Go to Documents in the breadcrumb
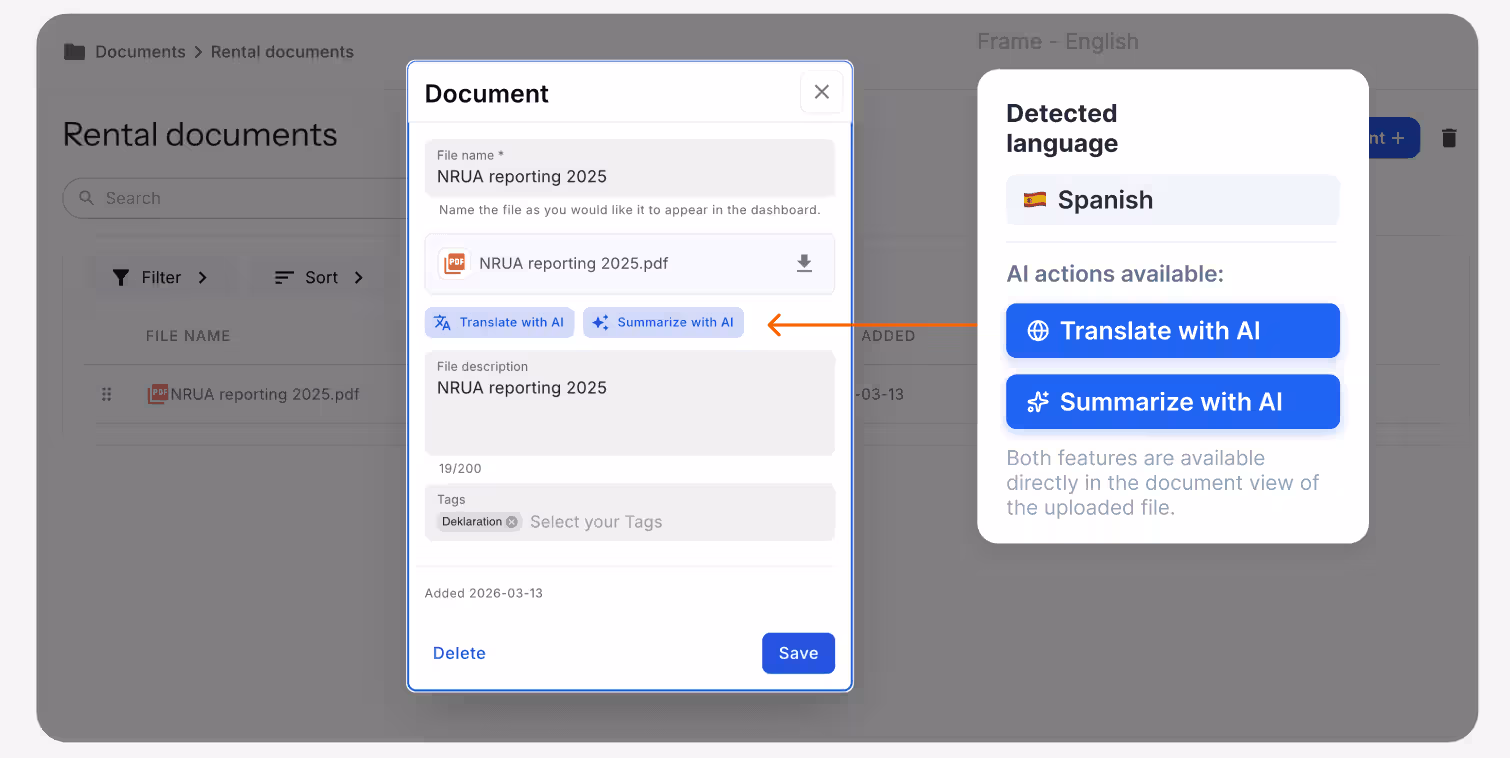 pos(140,52)
